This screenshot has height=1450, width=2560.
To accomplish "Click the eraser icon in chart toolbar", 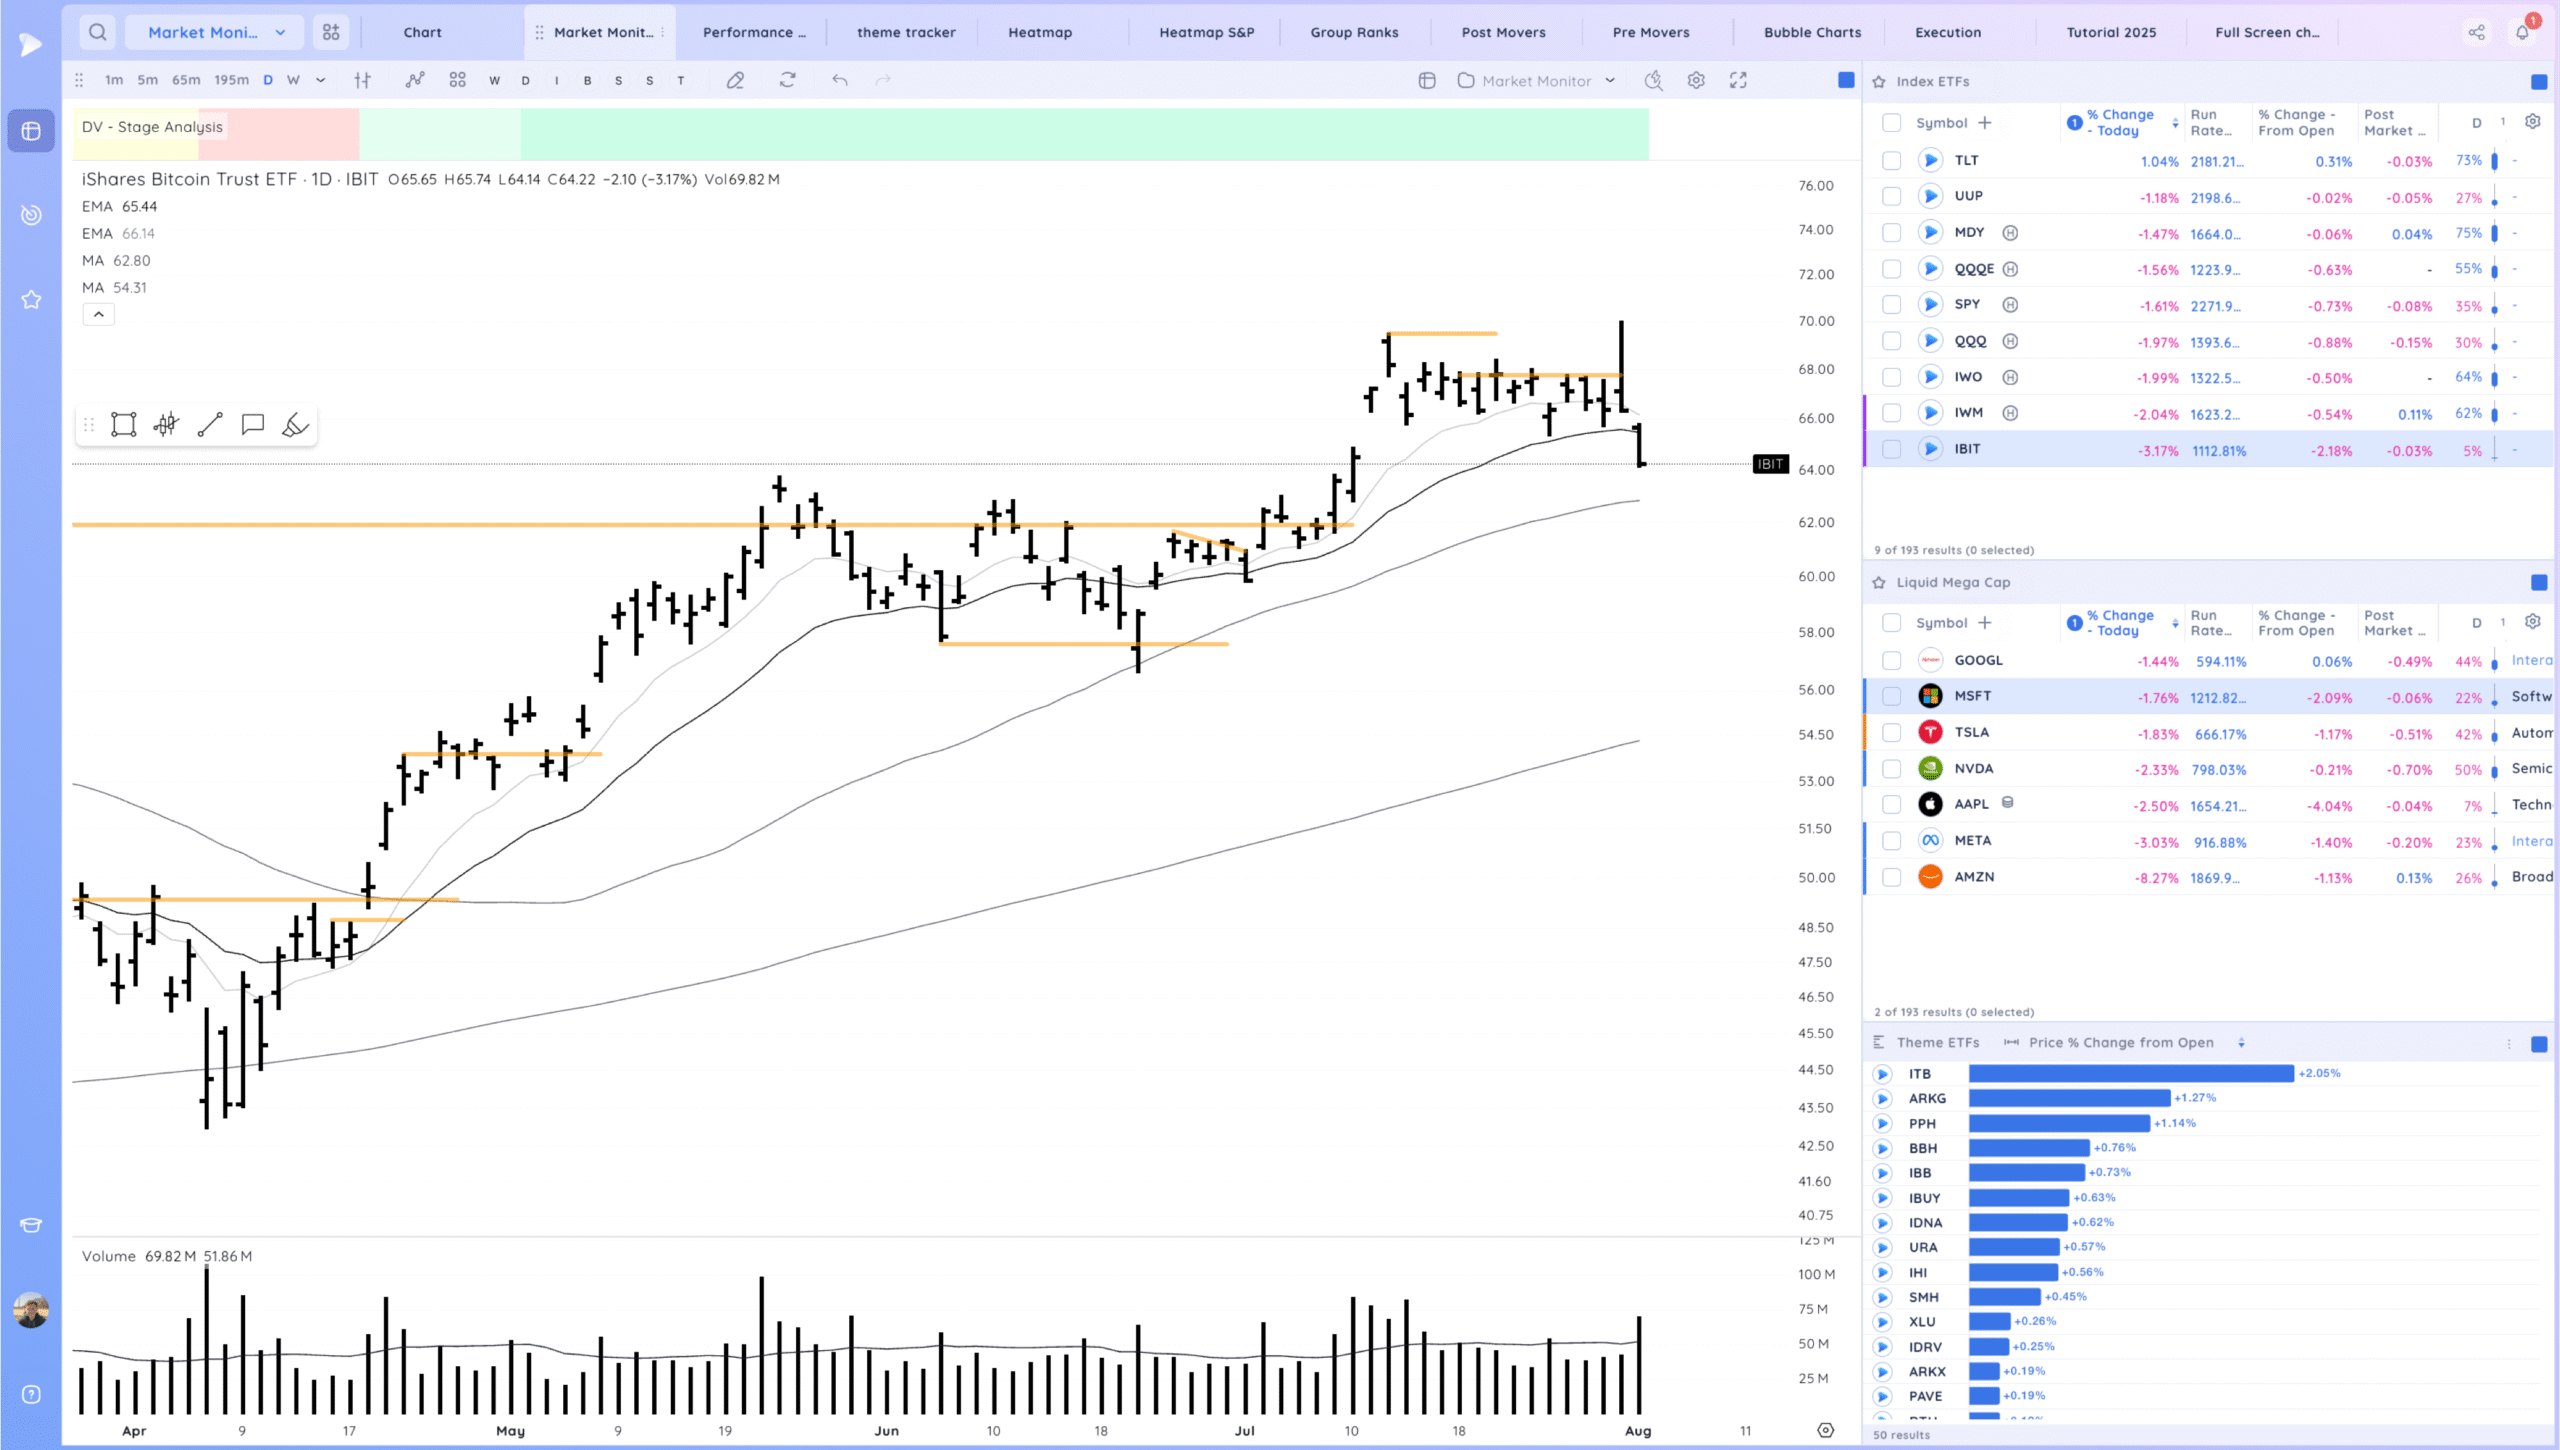I will pos(735,81).
